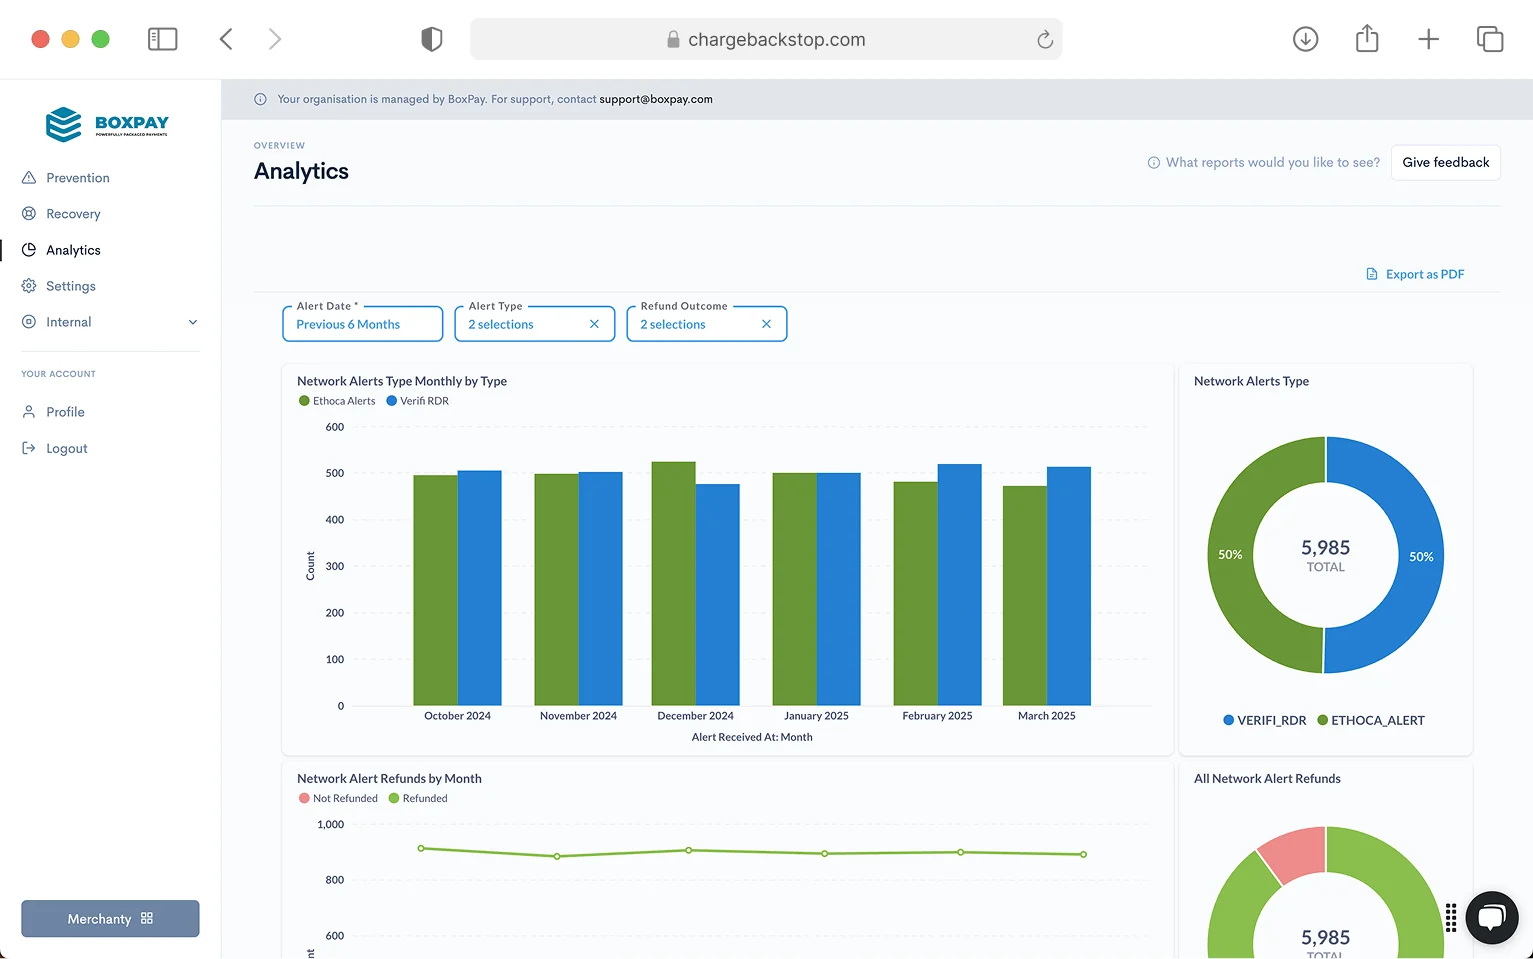This screenshot has height=959, width=1533.
Task: Click the dotted drag handle beside chat
Action: pyautogui.click(x=1450, y=917)
